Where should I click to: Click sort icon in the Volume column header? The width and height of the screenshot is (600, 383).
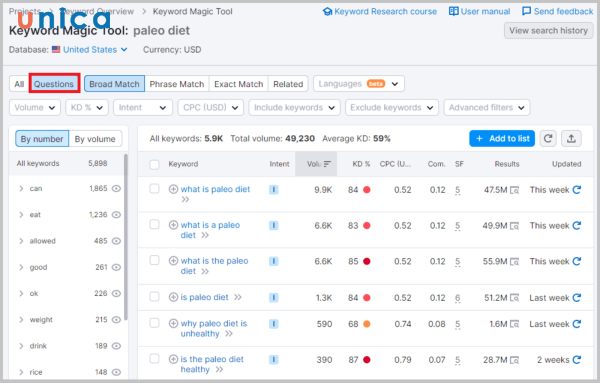pyautogui.click(x=327, y=164)
